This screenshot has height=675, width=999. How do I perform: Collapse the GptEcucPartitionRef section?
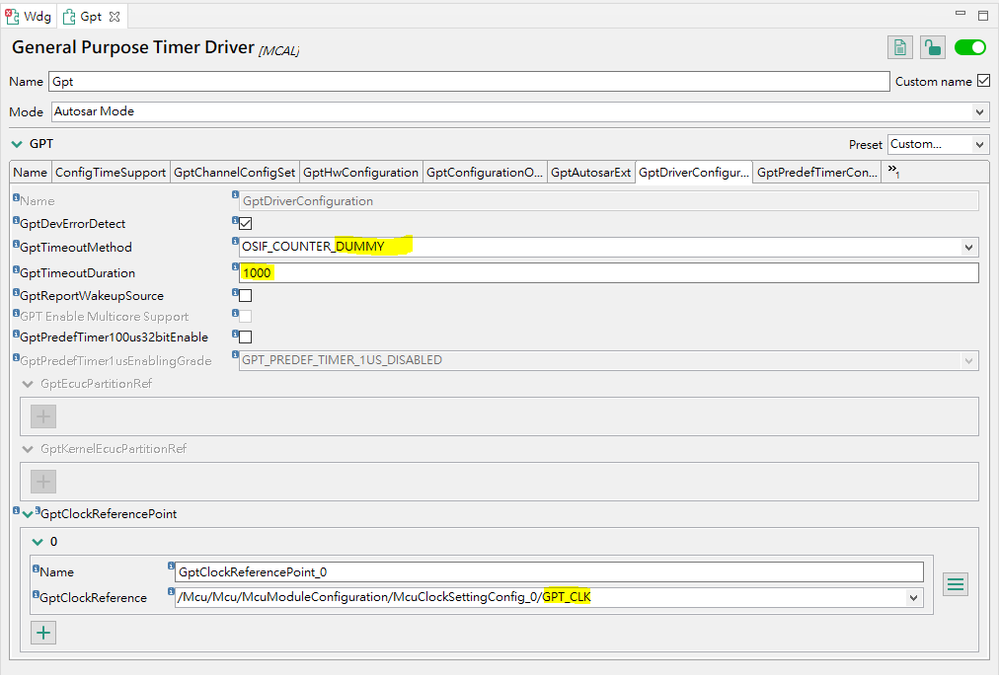(x=27, y=384)
